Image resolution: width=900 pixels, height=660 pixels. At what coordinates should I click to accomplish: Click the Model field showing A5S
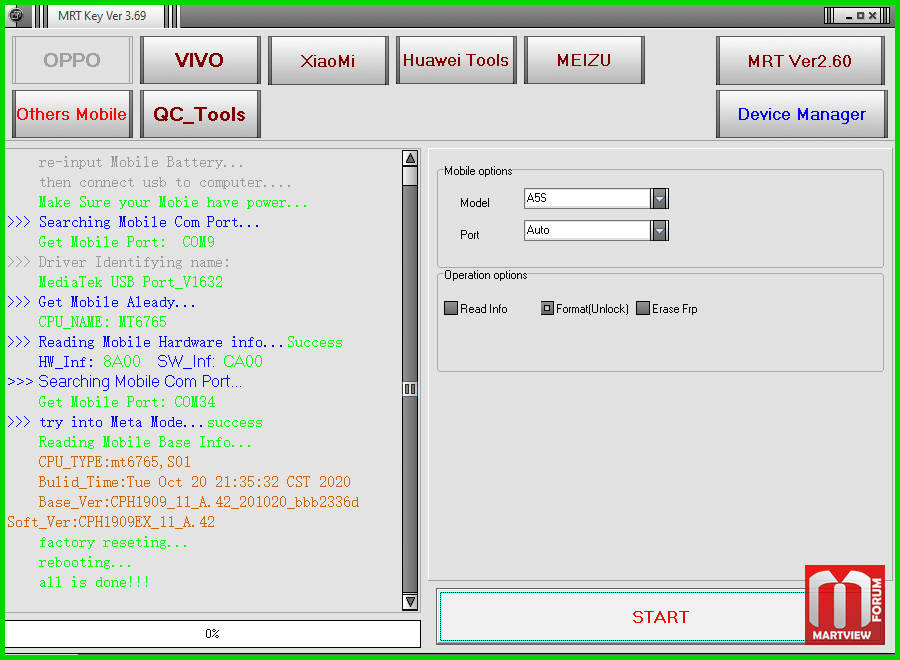click(x=587, y=199)
